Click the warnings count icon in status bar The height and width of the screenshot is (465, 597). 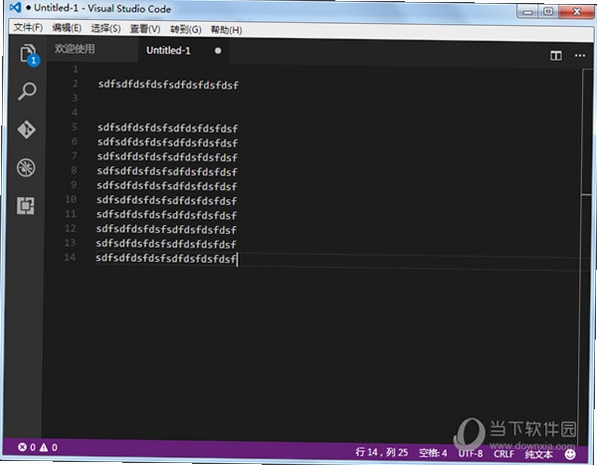[x=44, y=447]
